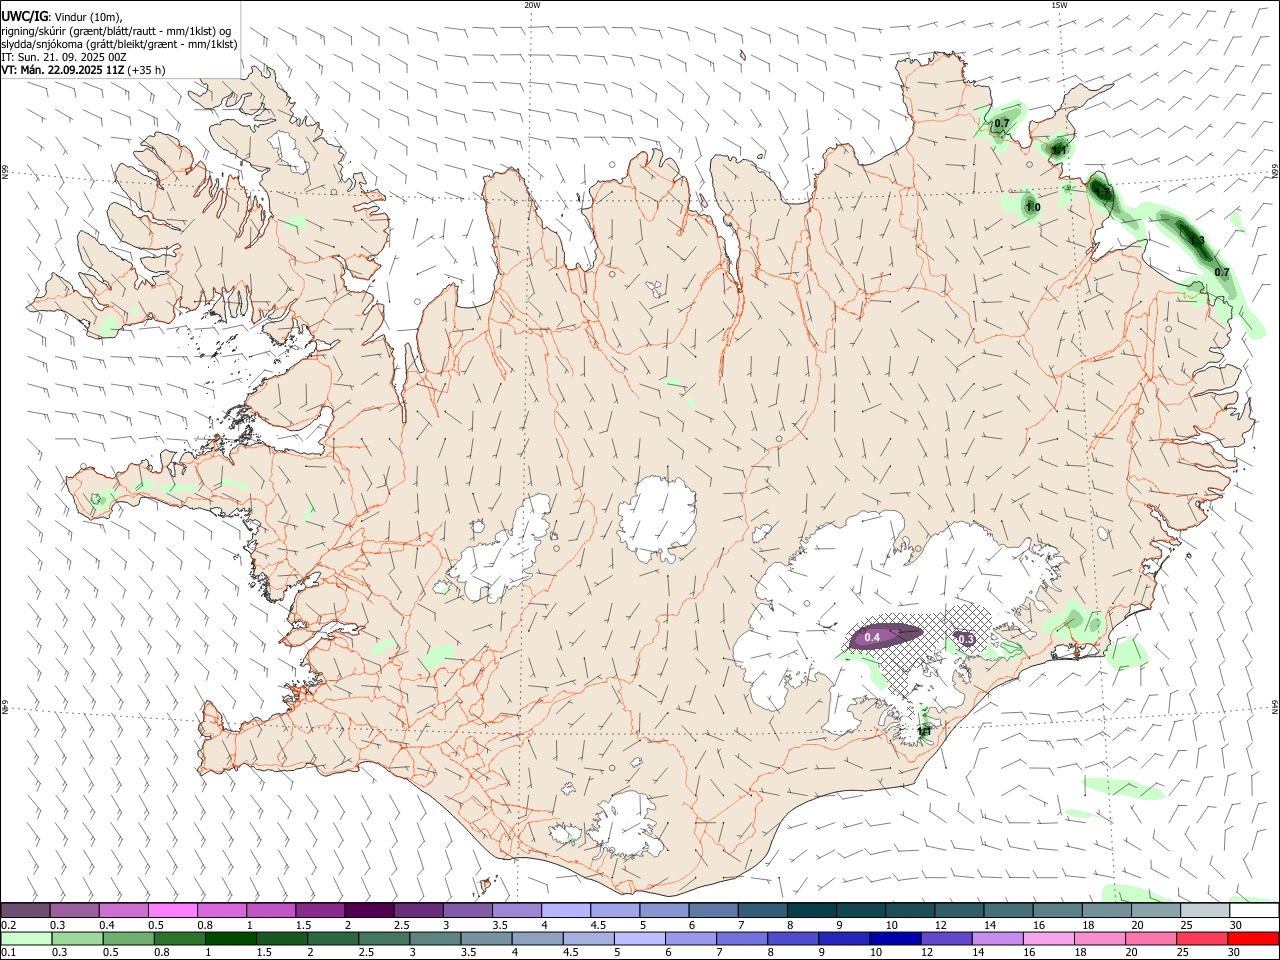The height and width of the screenshot is (960, 1280).
Task: Click the 20W longitude label
Action: point(532,5)
